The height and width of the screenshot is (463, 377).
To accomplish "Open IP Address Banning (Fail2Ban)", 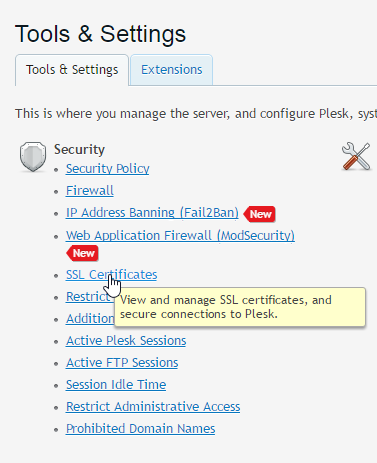I will [x=152, y=213].
